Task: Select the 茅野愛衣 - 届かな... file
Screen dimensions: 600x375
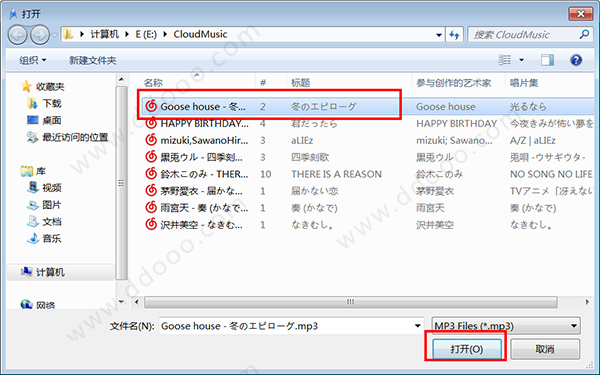Action: [x=201, y=191]
